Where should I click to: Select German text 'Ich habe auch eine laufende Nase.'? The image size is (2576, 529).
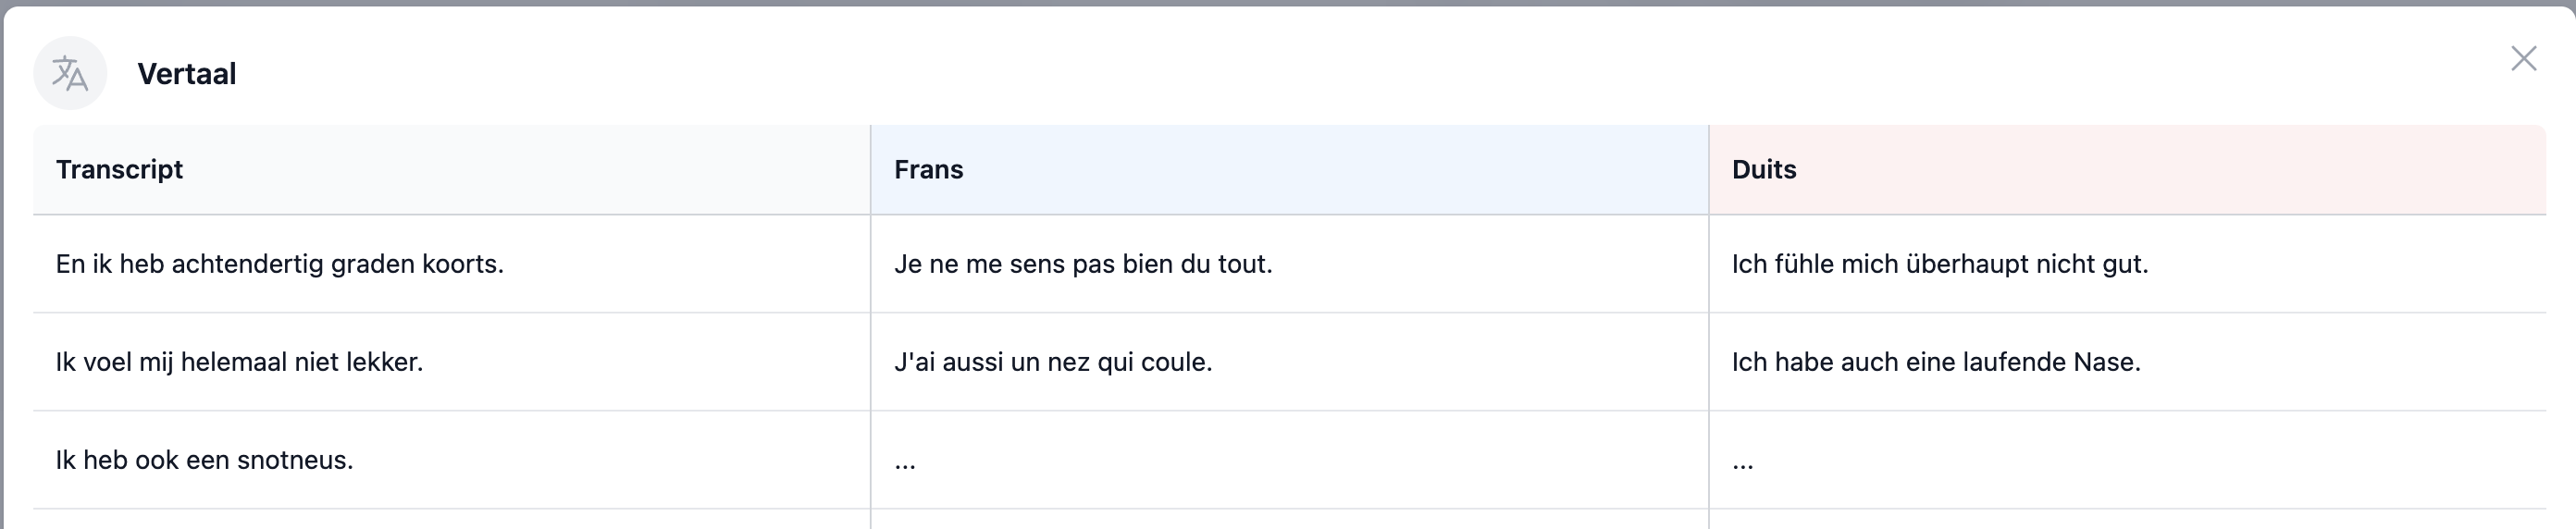[x=1935, y=362]
